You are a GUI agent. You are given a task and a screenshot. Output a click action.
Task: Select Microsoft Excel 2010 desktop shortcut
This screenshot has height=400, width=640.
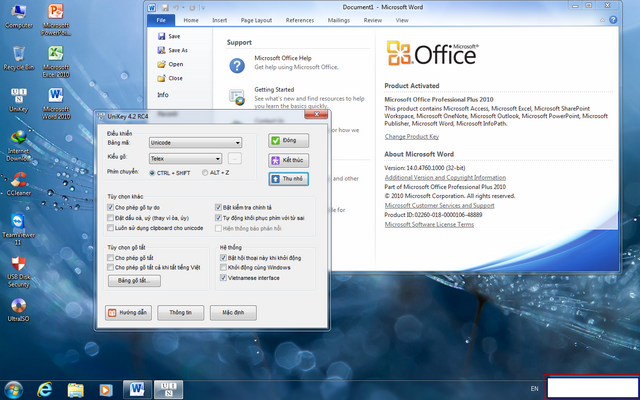pos(56,61)
